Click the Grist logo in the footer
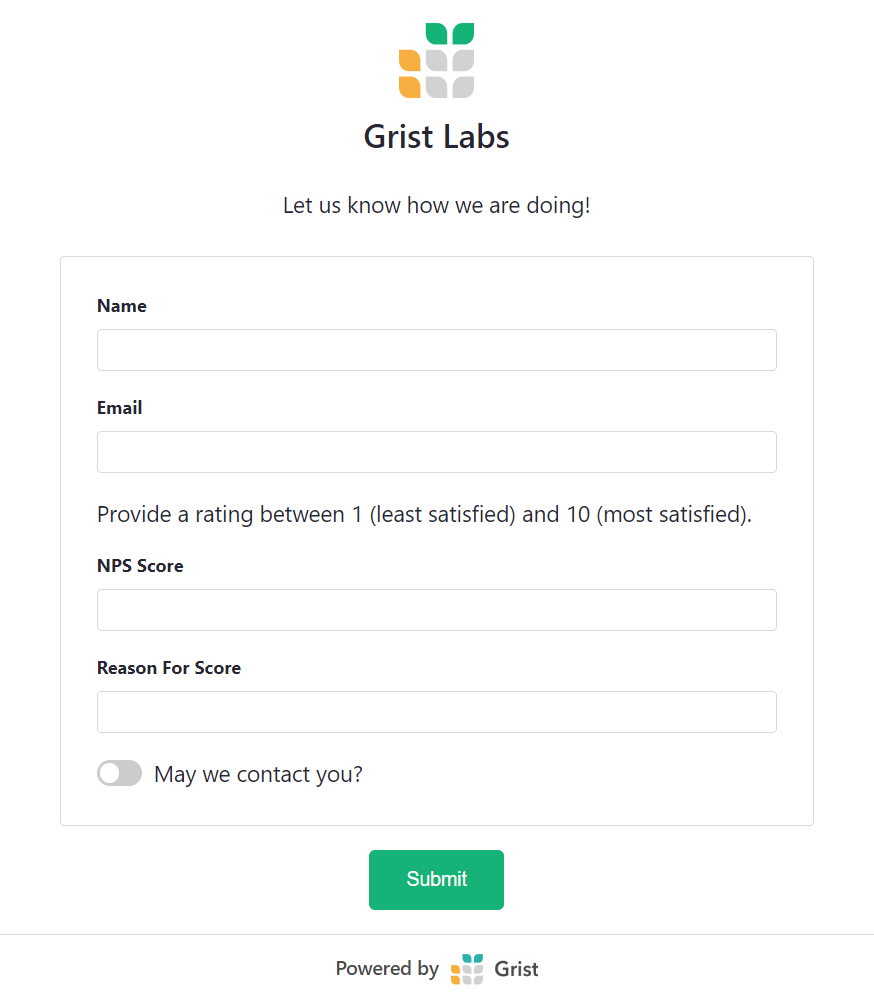 pos(467,968)
